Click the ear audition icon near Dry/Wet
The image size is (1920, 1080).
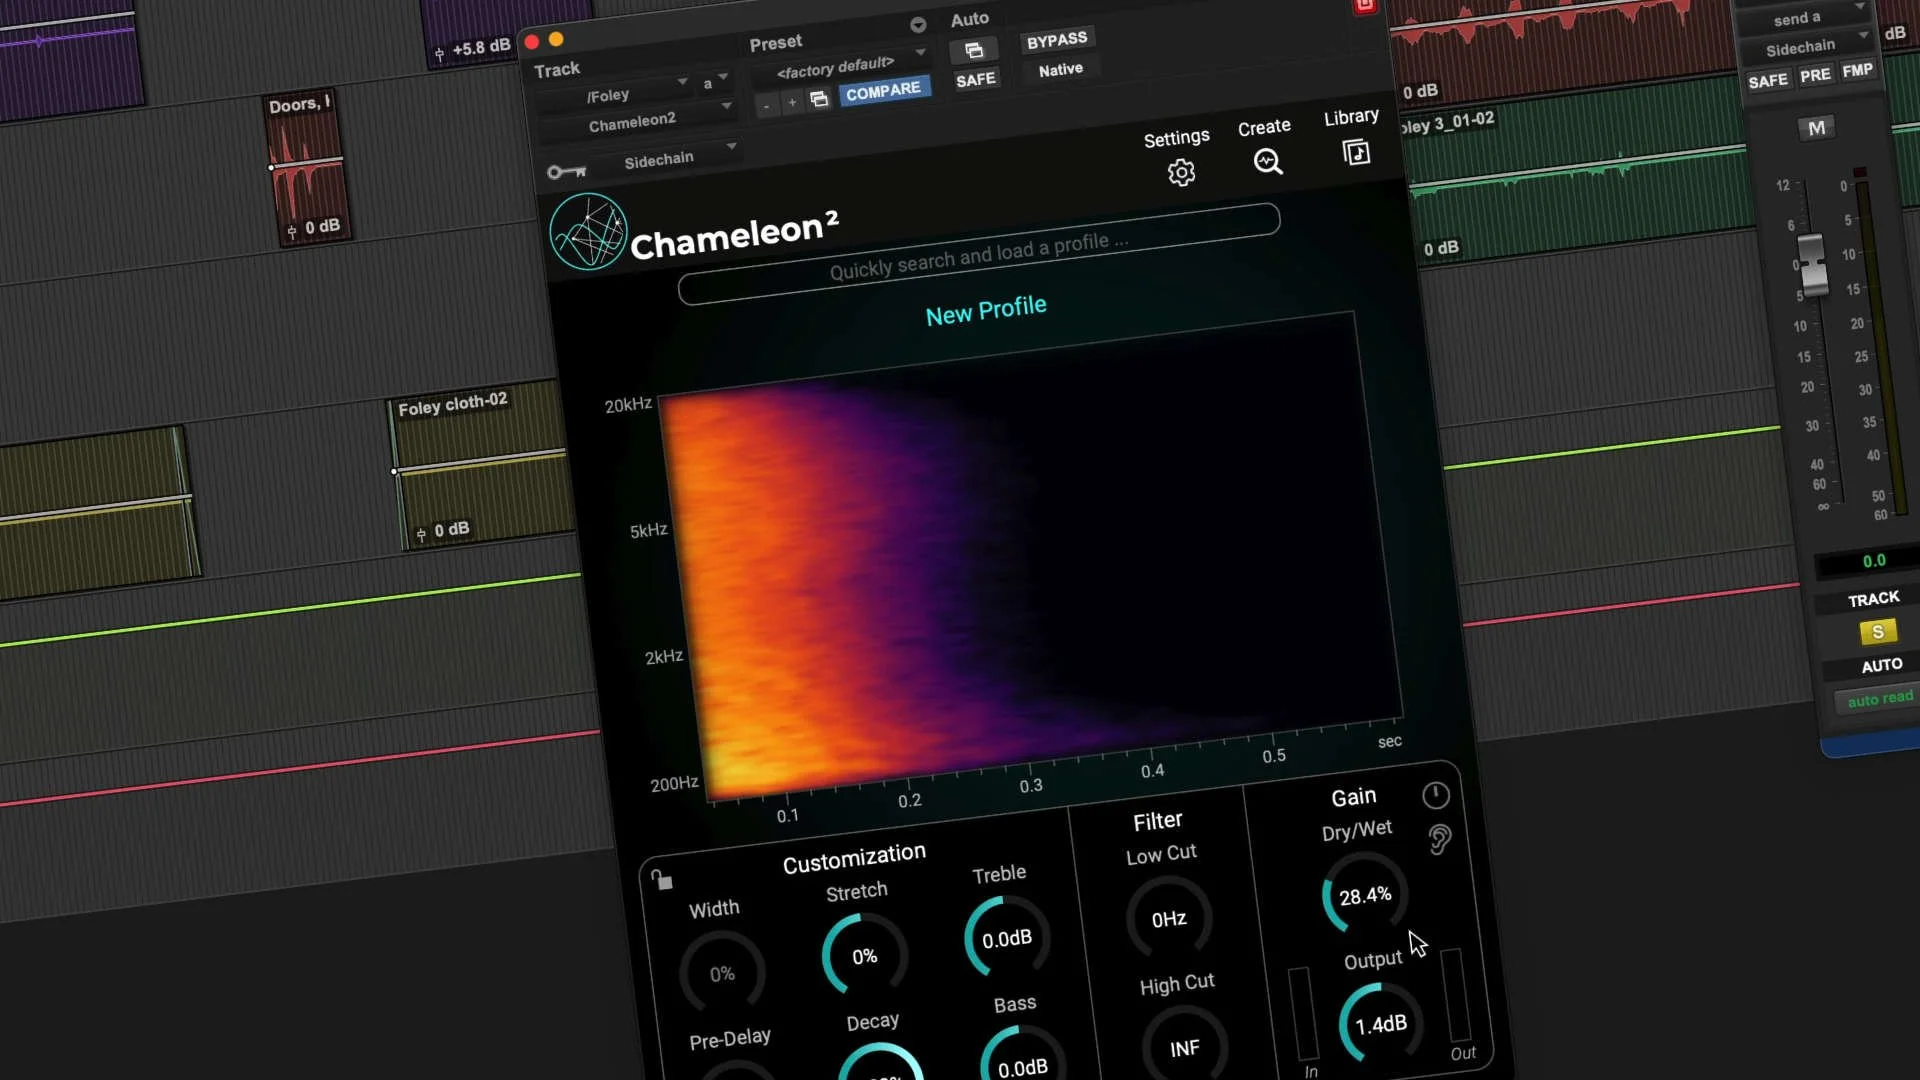tap(1440, 840)
